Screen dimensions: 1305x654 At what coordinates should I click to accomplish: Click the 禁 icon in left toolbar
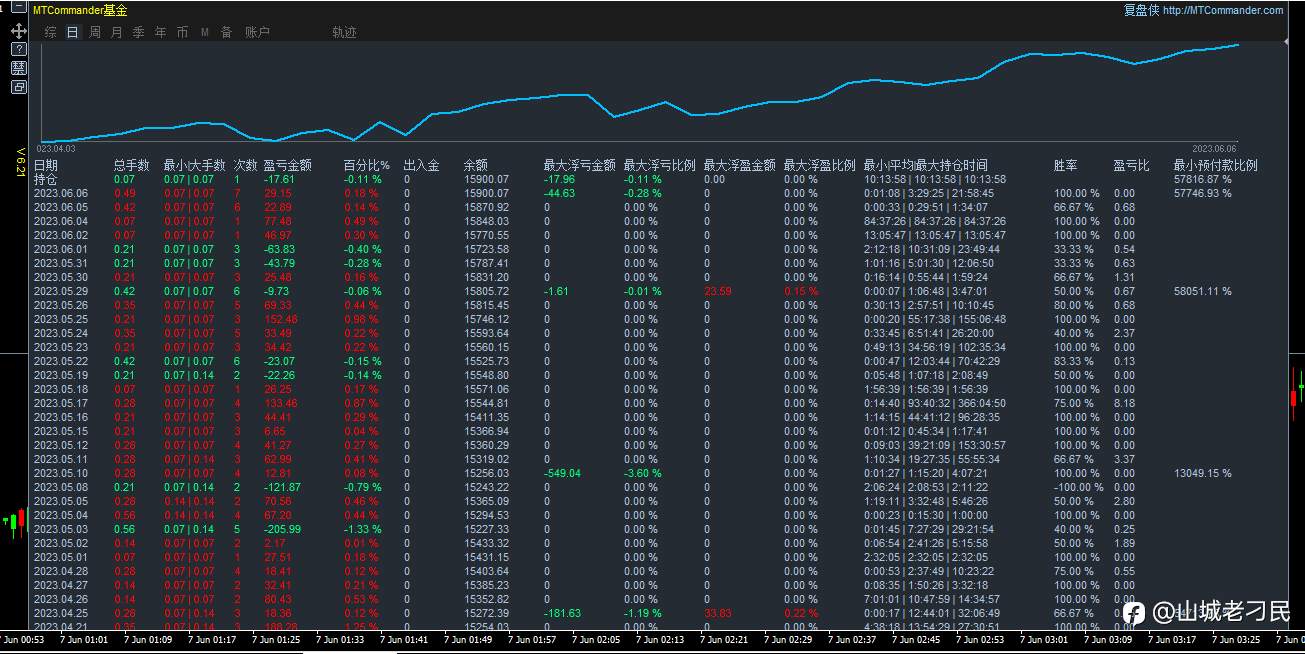[x=19, y=68]
